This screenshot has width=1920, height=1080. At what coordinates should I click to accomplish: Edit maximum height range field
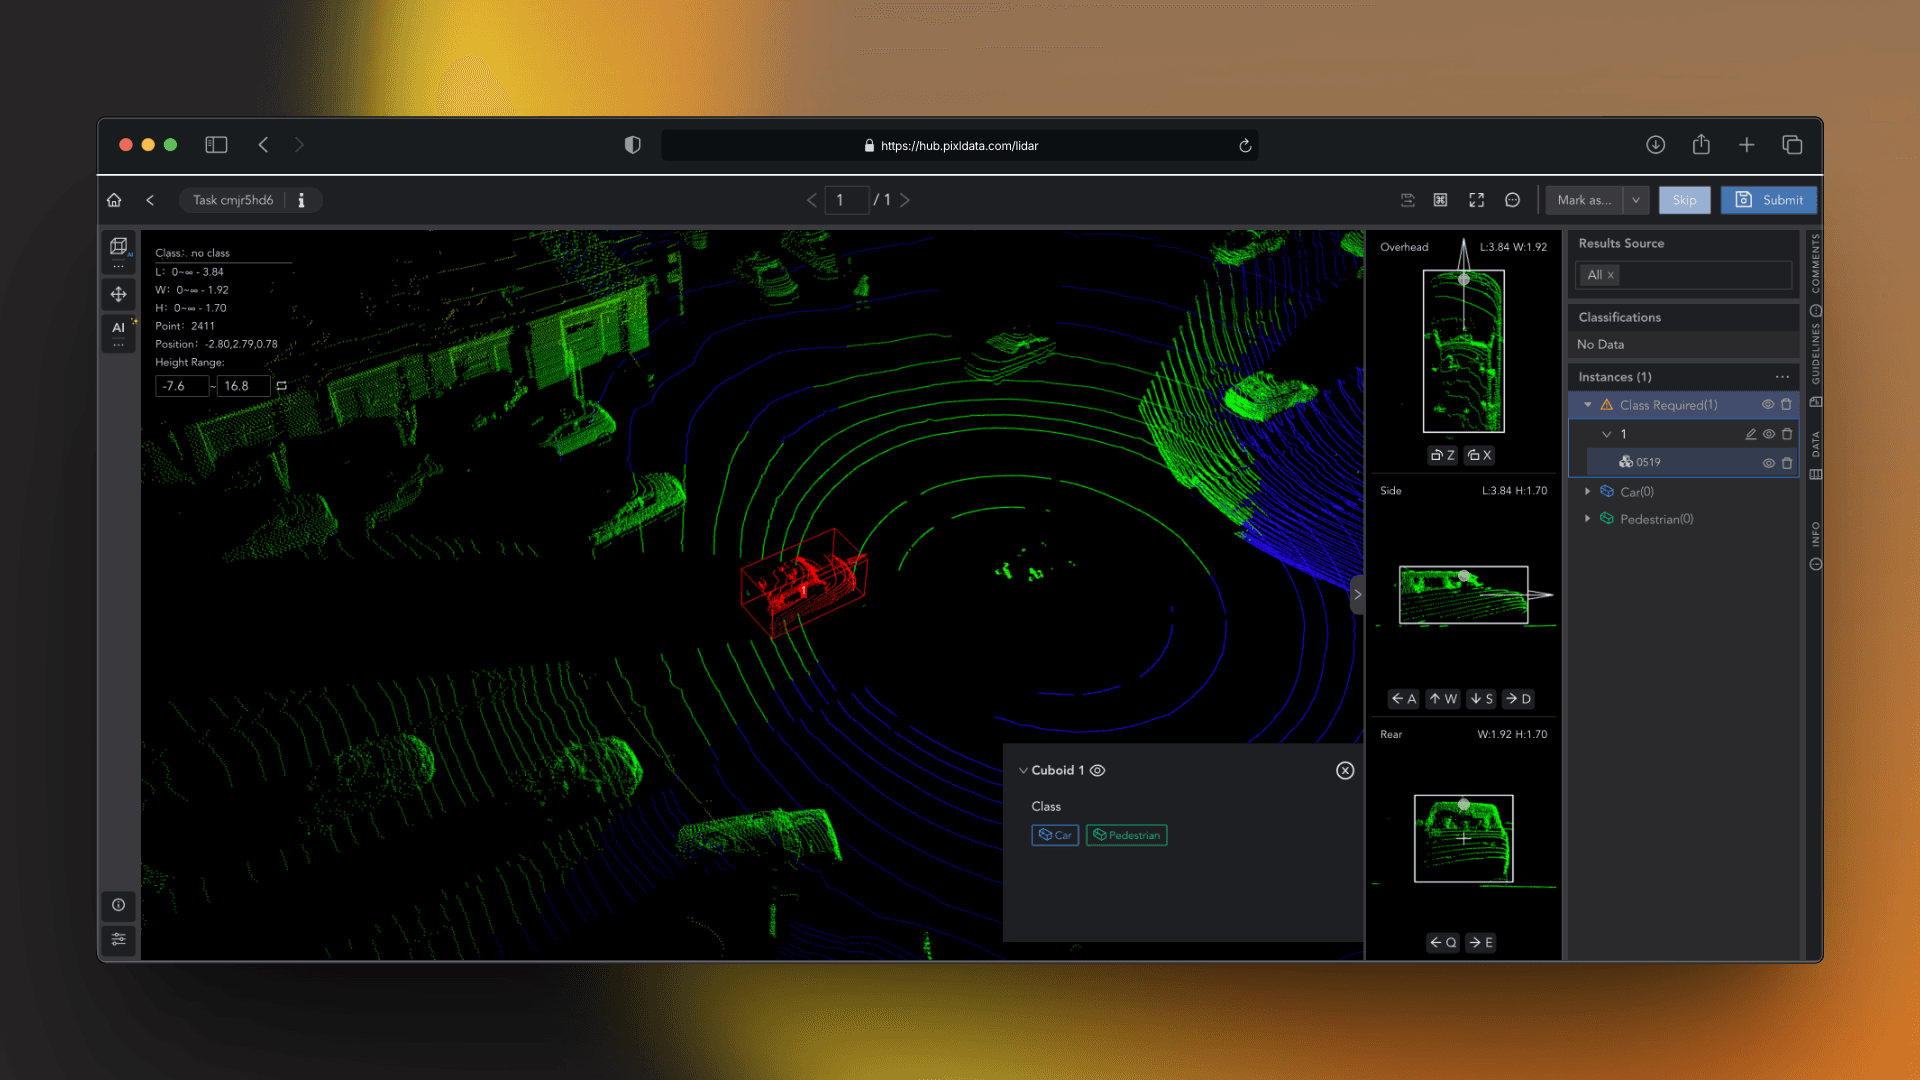click(243, 386)
